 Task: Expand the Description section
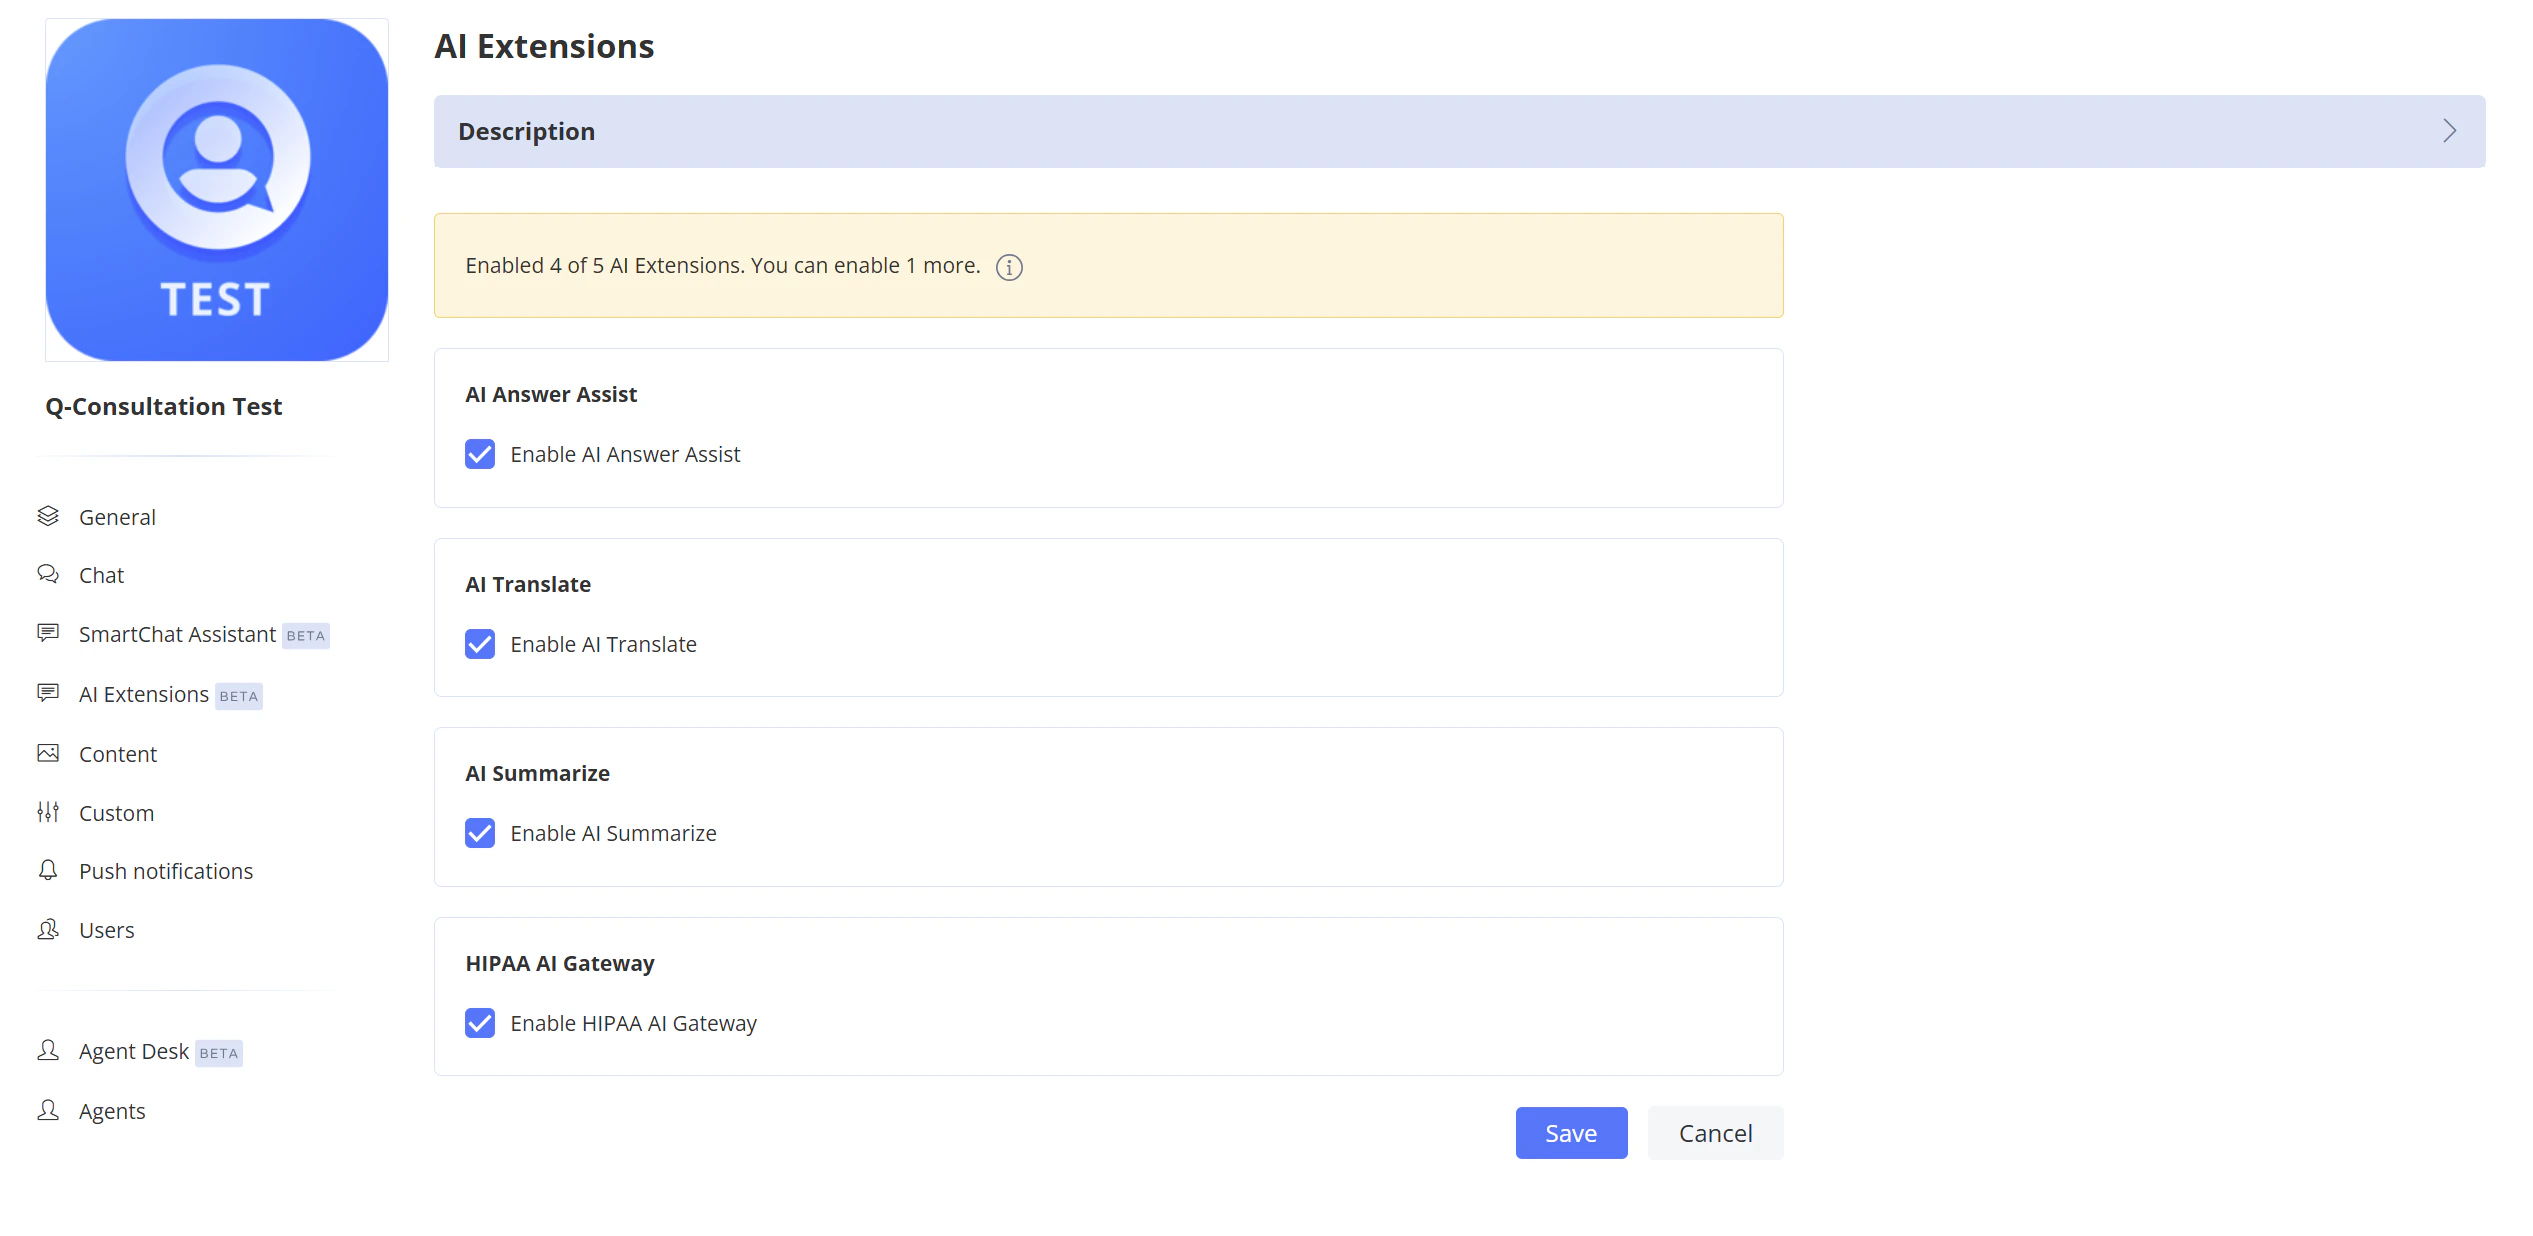coord(527,131)
